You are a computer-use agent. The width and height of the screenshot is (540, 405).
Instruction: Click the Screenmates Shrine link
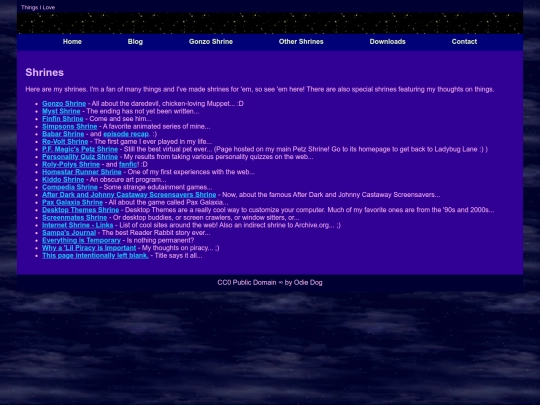coord(74,217)
